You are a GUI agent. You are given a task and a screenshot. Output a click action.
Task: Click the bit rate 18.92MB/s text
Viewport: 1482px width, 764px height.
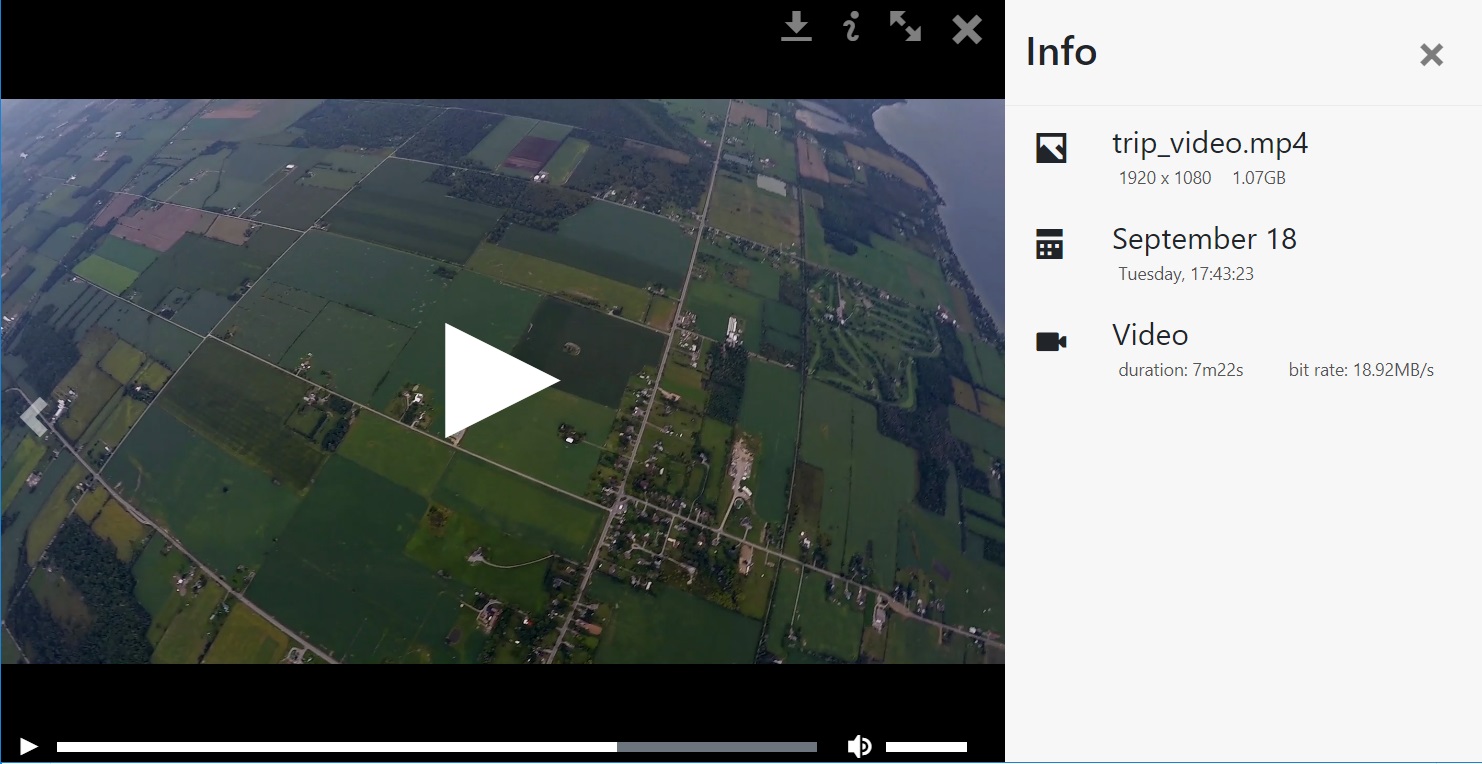(1361, 370)
